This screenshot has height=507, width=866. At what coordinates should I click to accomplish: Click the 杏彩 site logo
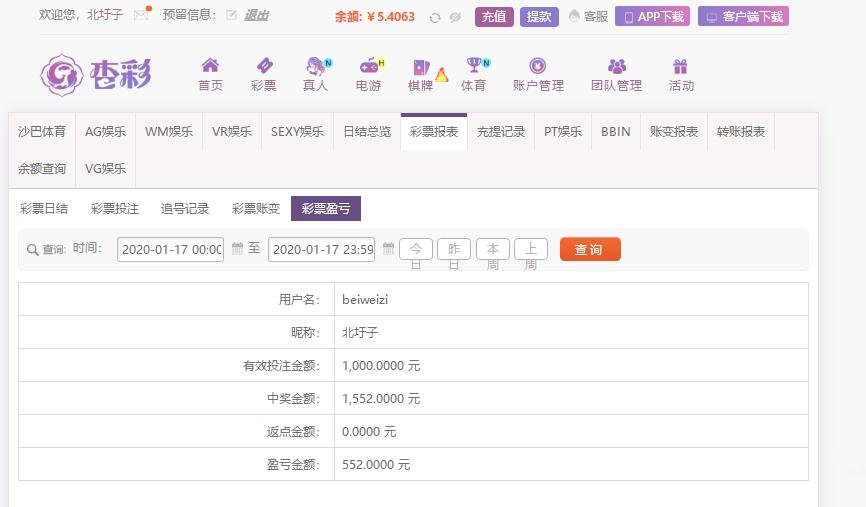[x=96, y=75]
